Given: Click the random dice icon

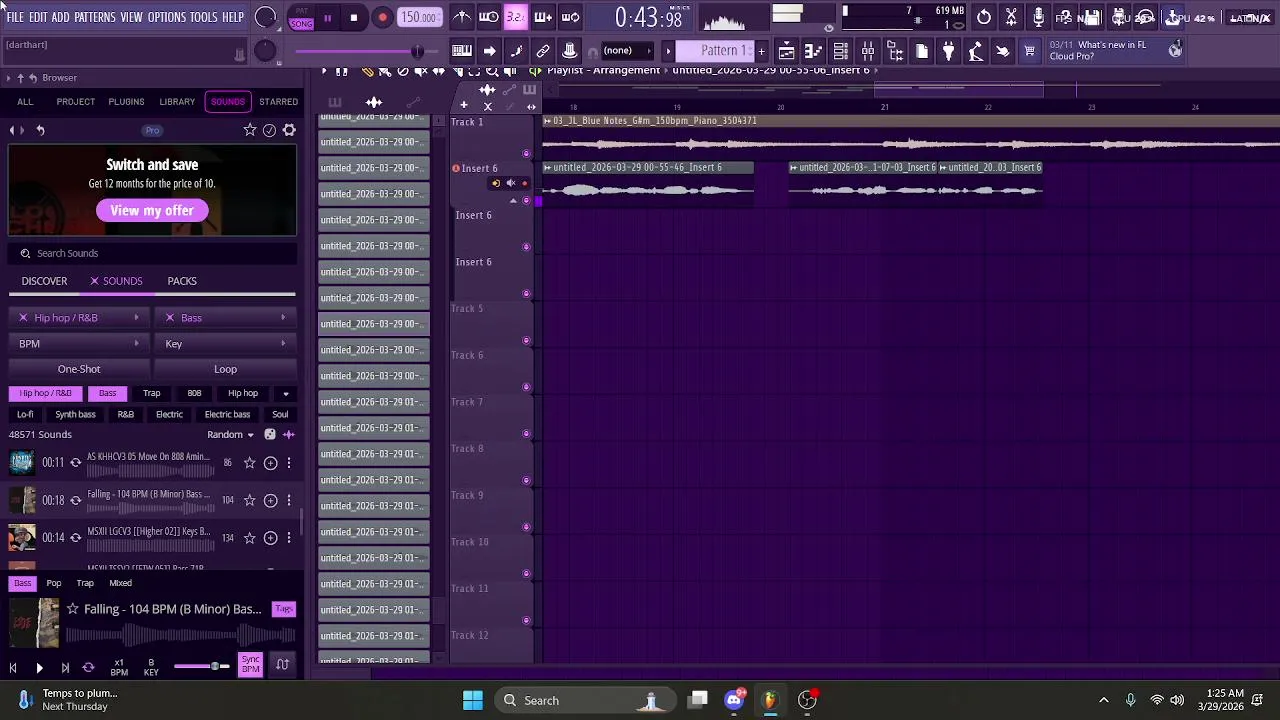Looking at the screenshot, I should point(270,435).
